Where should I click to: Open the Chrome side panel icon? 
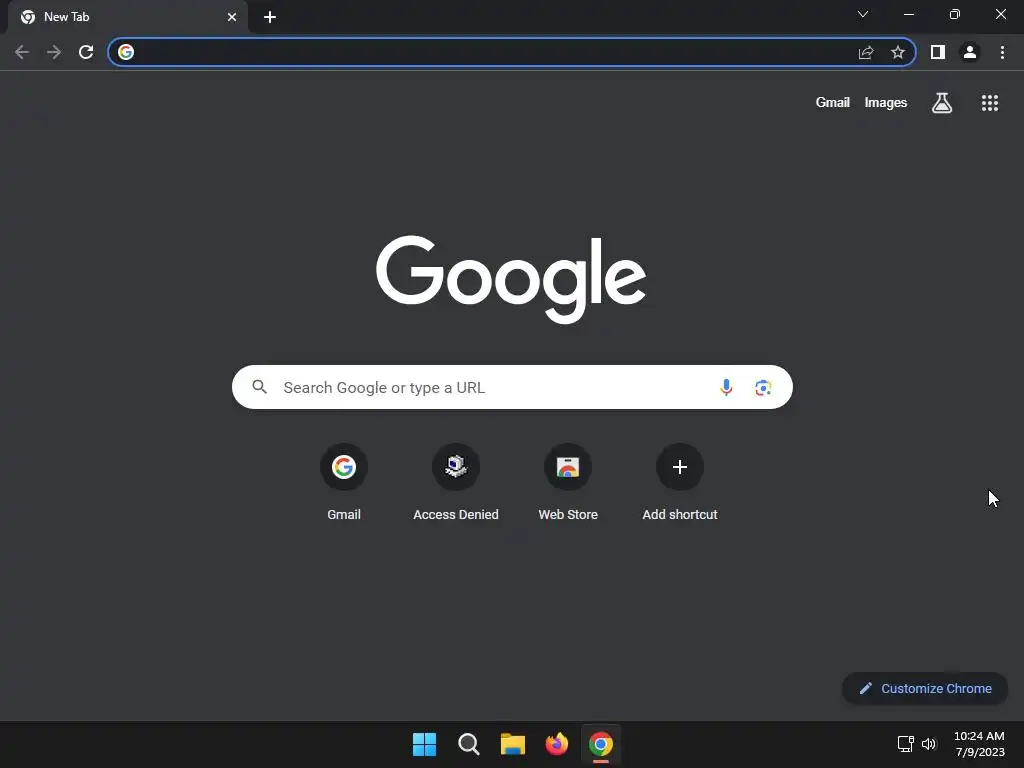(x=938, y=52)
